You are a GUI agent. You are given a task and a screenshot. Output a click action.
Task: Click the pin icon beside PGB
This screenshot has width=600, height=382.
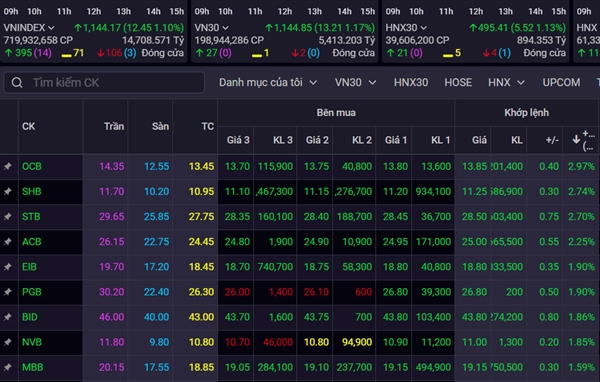pos(8,292)
